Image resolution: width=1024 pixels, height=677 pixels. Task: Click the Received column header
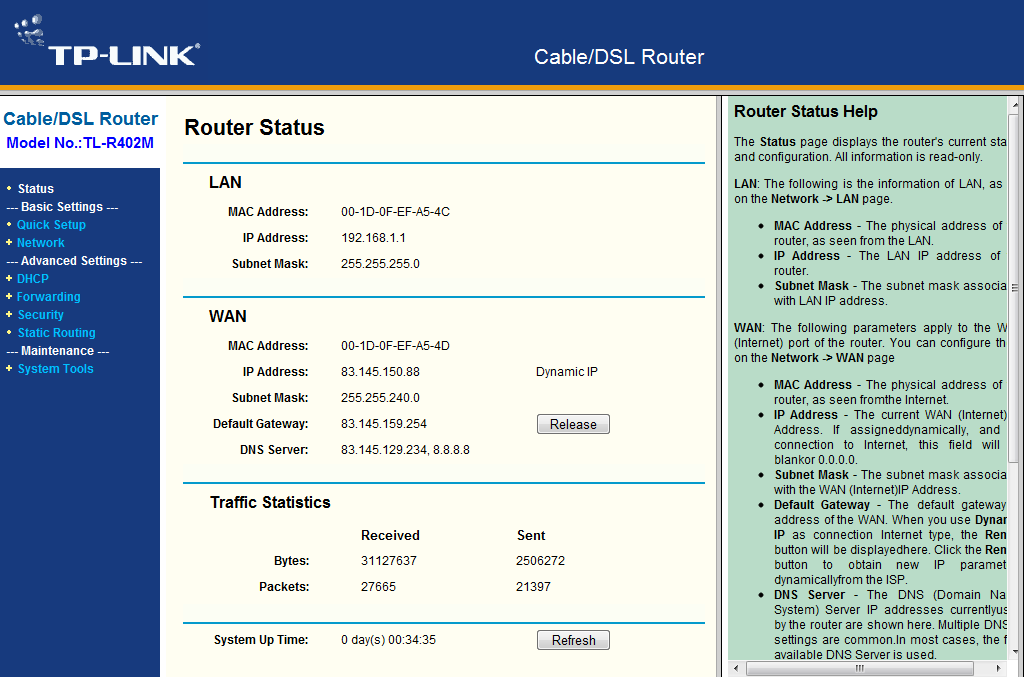pos(390,535)
